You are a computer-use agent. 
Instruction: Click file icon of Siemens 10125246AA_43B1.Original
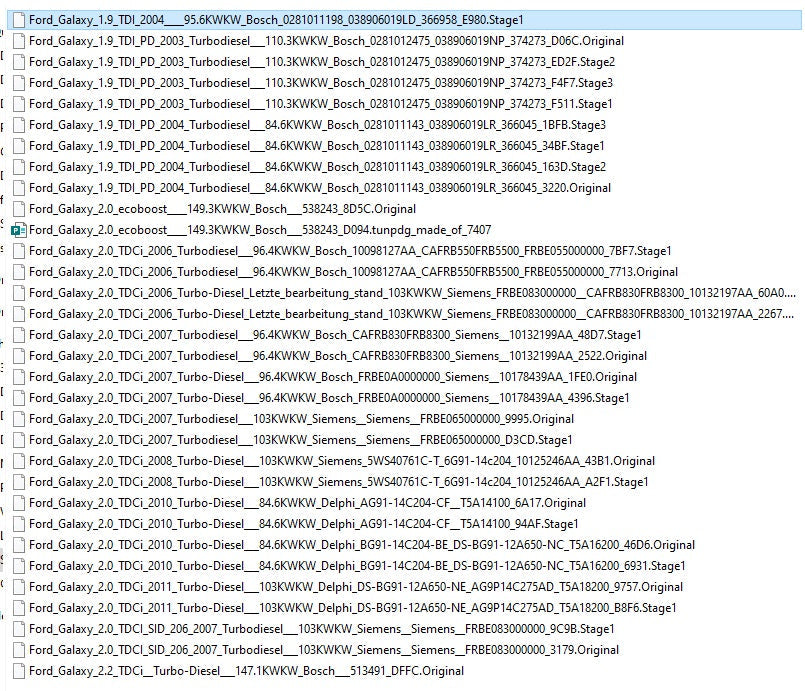click(18, 461)
